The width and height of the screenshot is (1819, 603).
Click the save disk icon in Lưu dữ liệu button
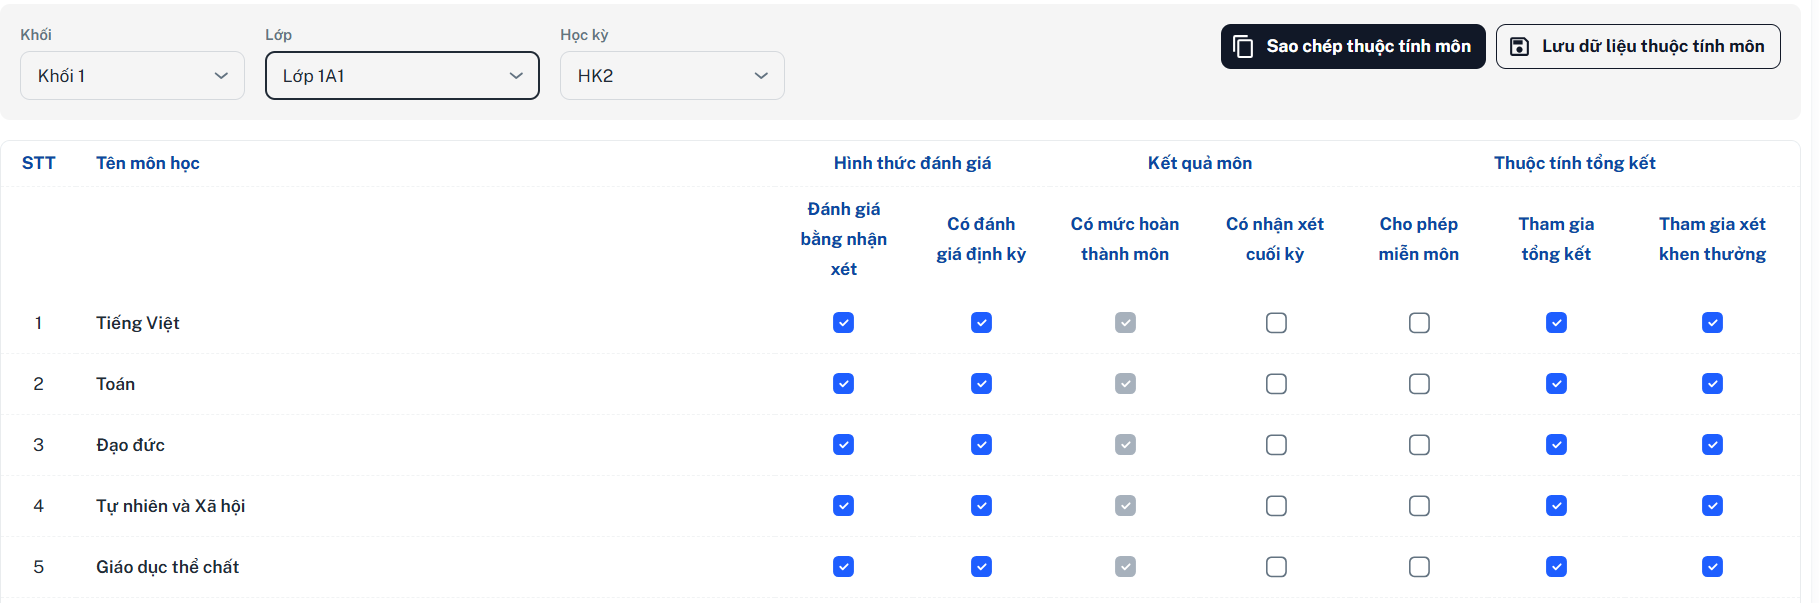[1519, 47]
